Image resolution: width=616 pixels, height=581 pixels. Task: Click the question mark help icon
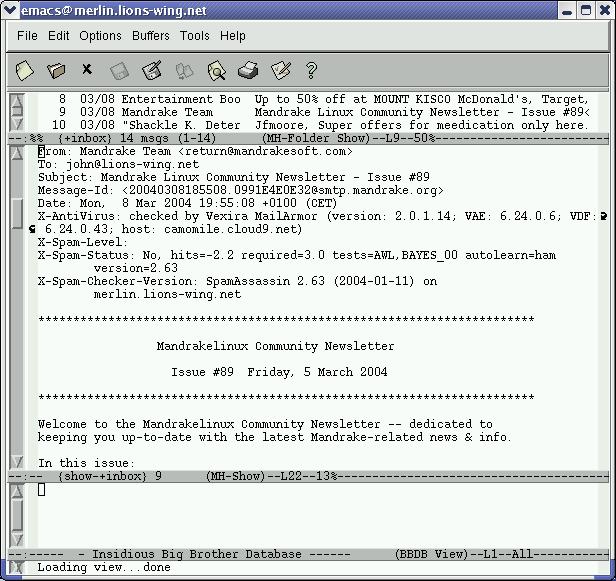311,70
